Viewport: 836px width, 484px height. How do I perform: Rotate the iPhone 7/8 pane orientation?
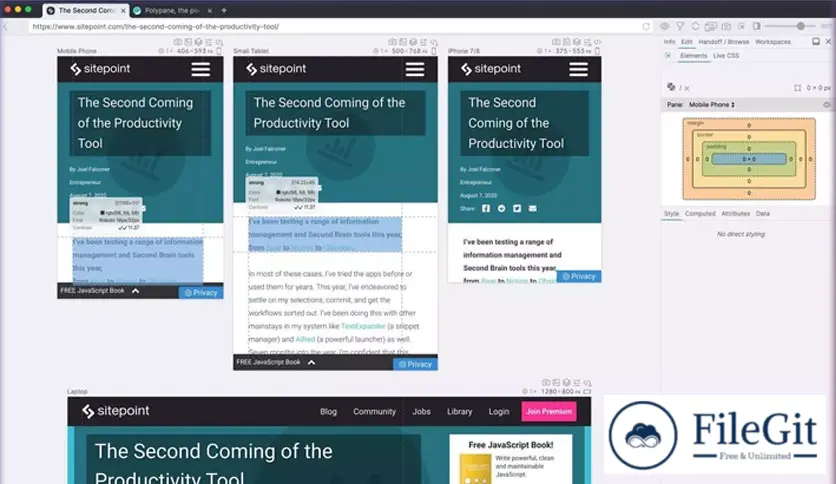pyautogui.click(x=597, y=51)
